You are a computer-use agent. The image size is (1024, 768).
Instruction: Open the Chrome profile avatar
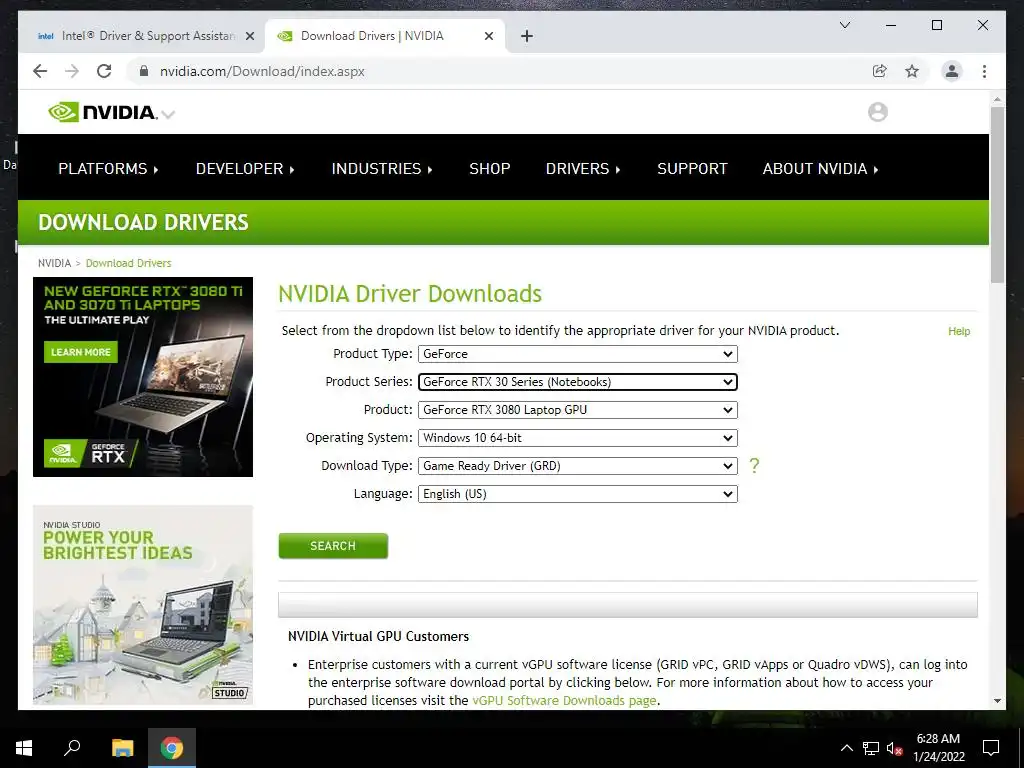952,71
